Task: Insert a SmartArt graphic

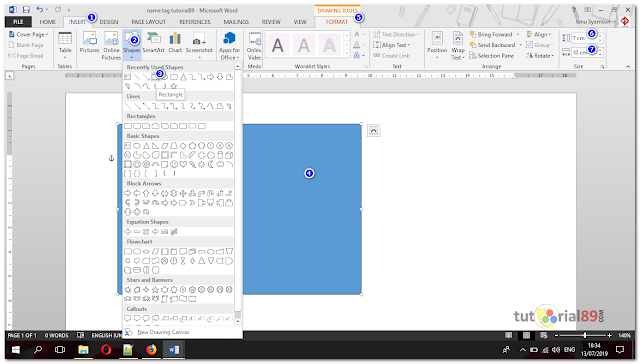Action: pos(153,43)
